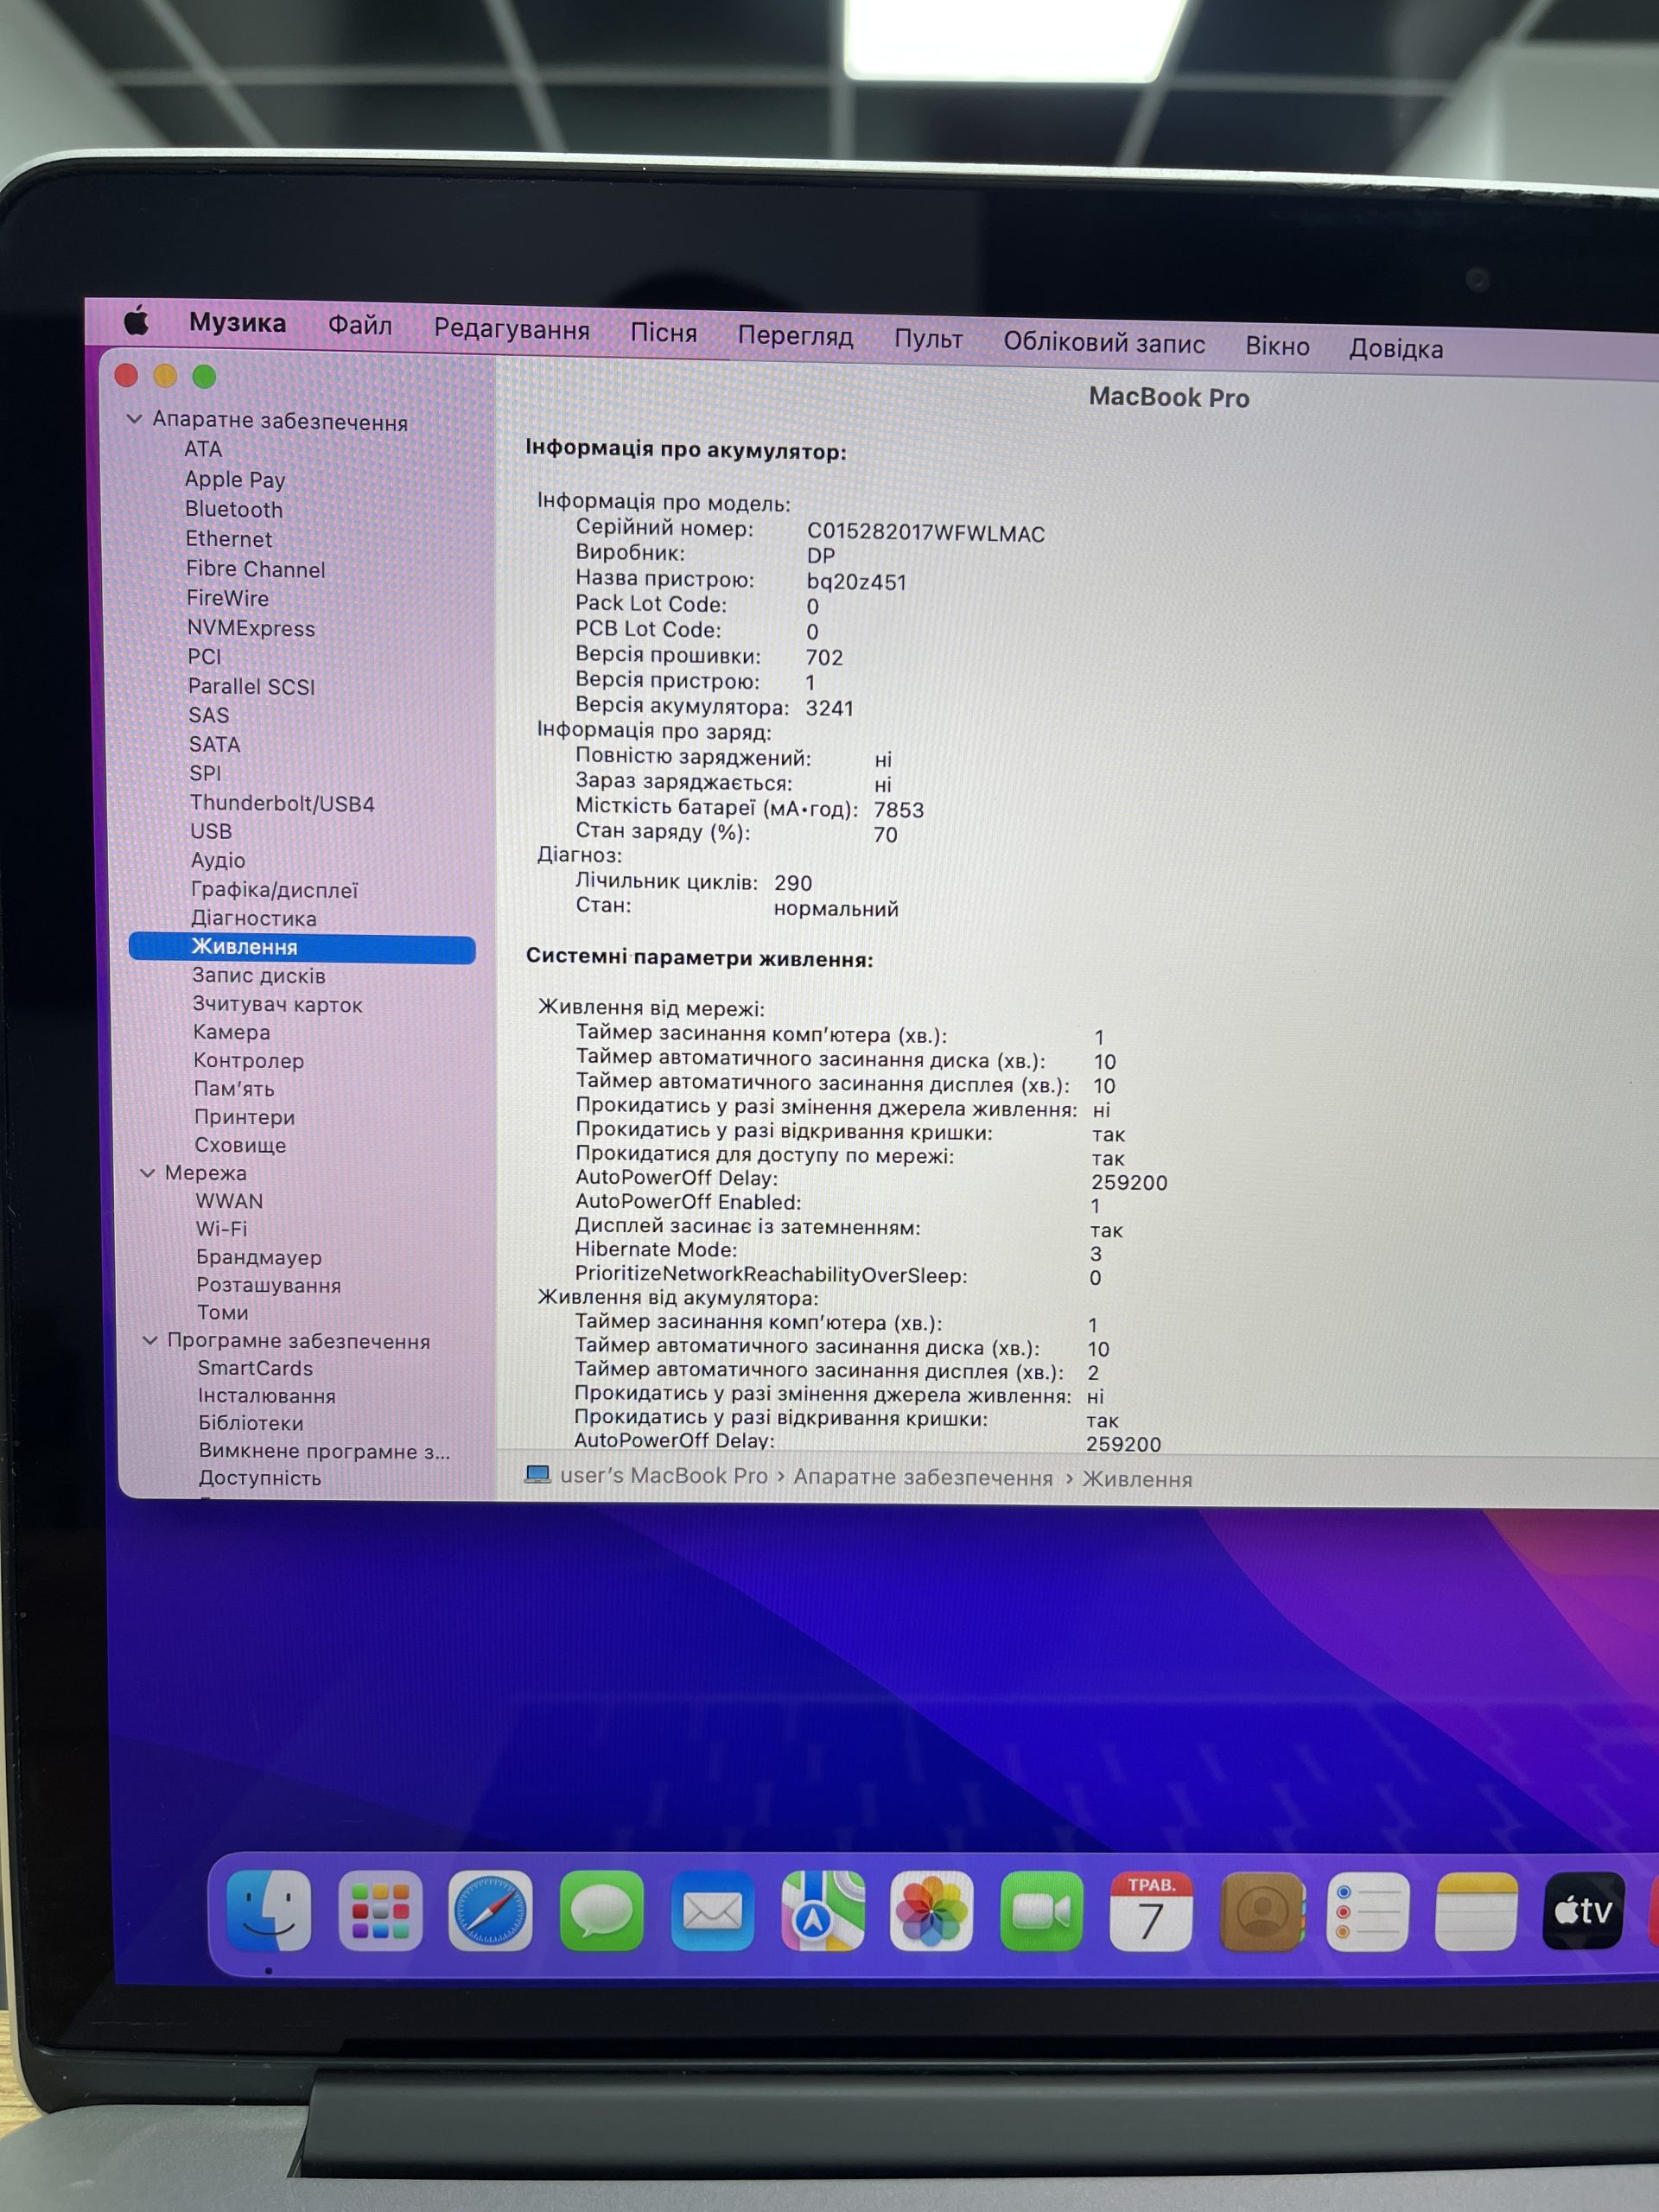Screen dimensions: 1659x2212
Task: Collapse the Програмне забезпечення section
Action: [150, 1340]
